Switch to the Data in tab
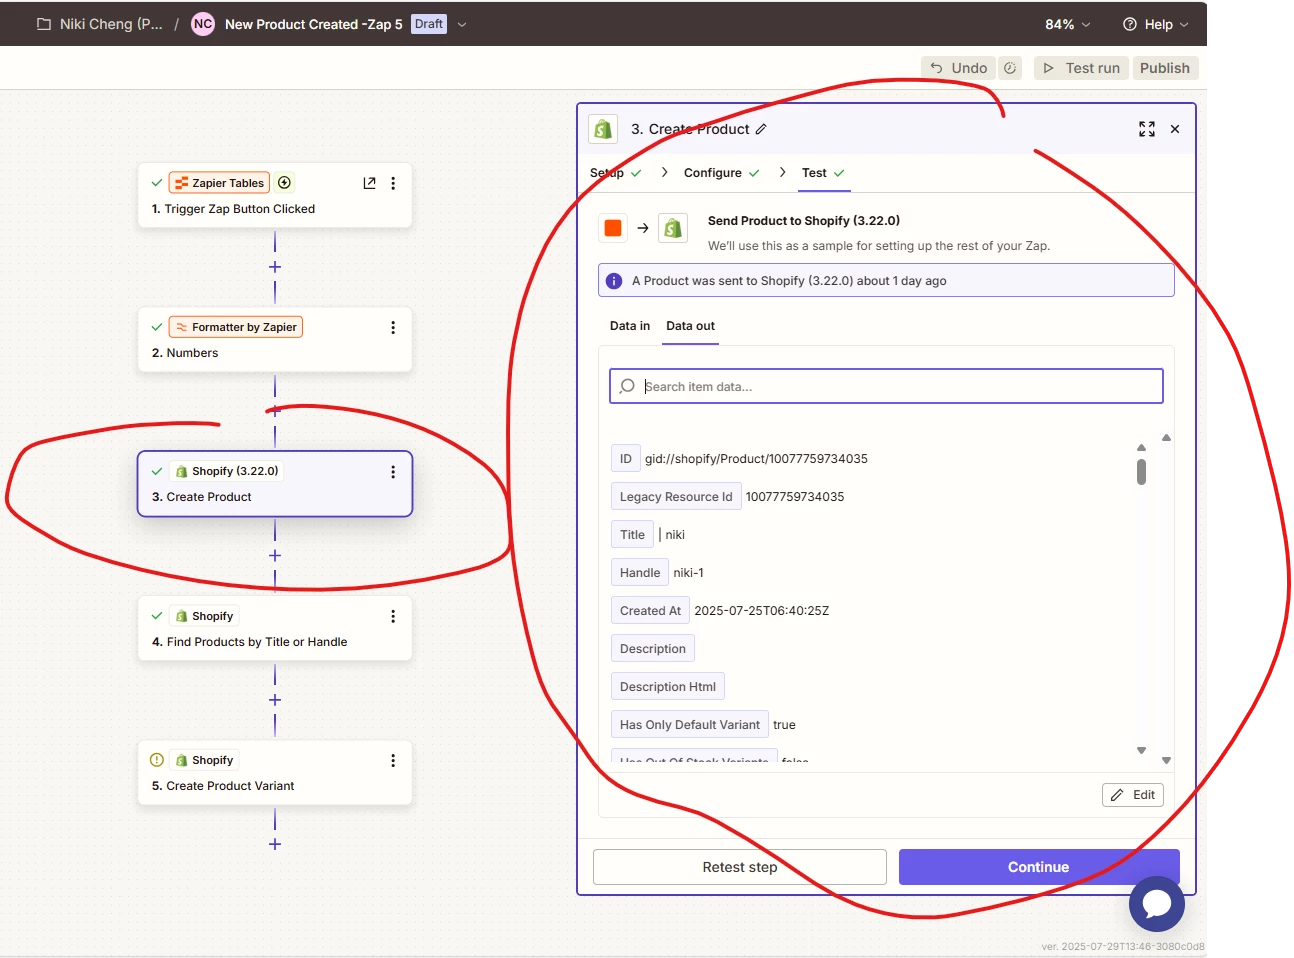1294x958 pixels. pos(630,326)
